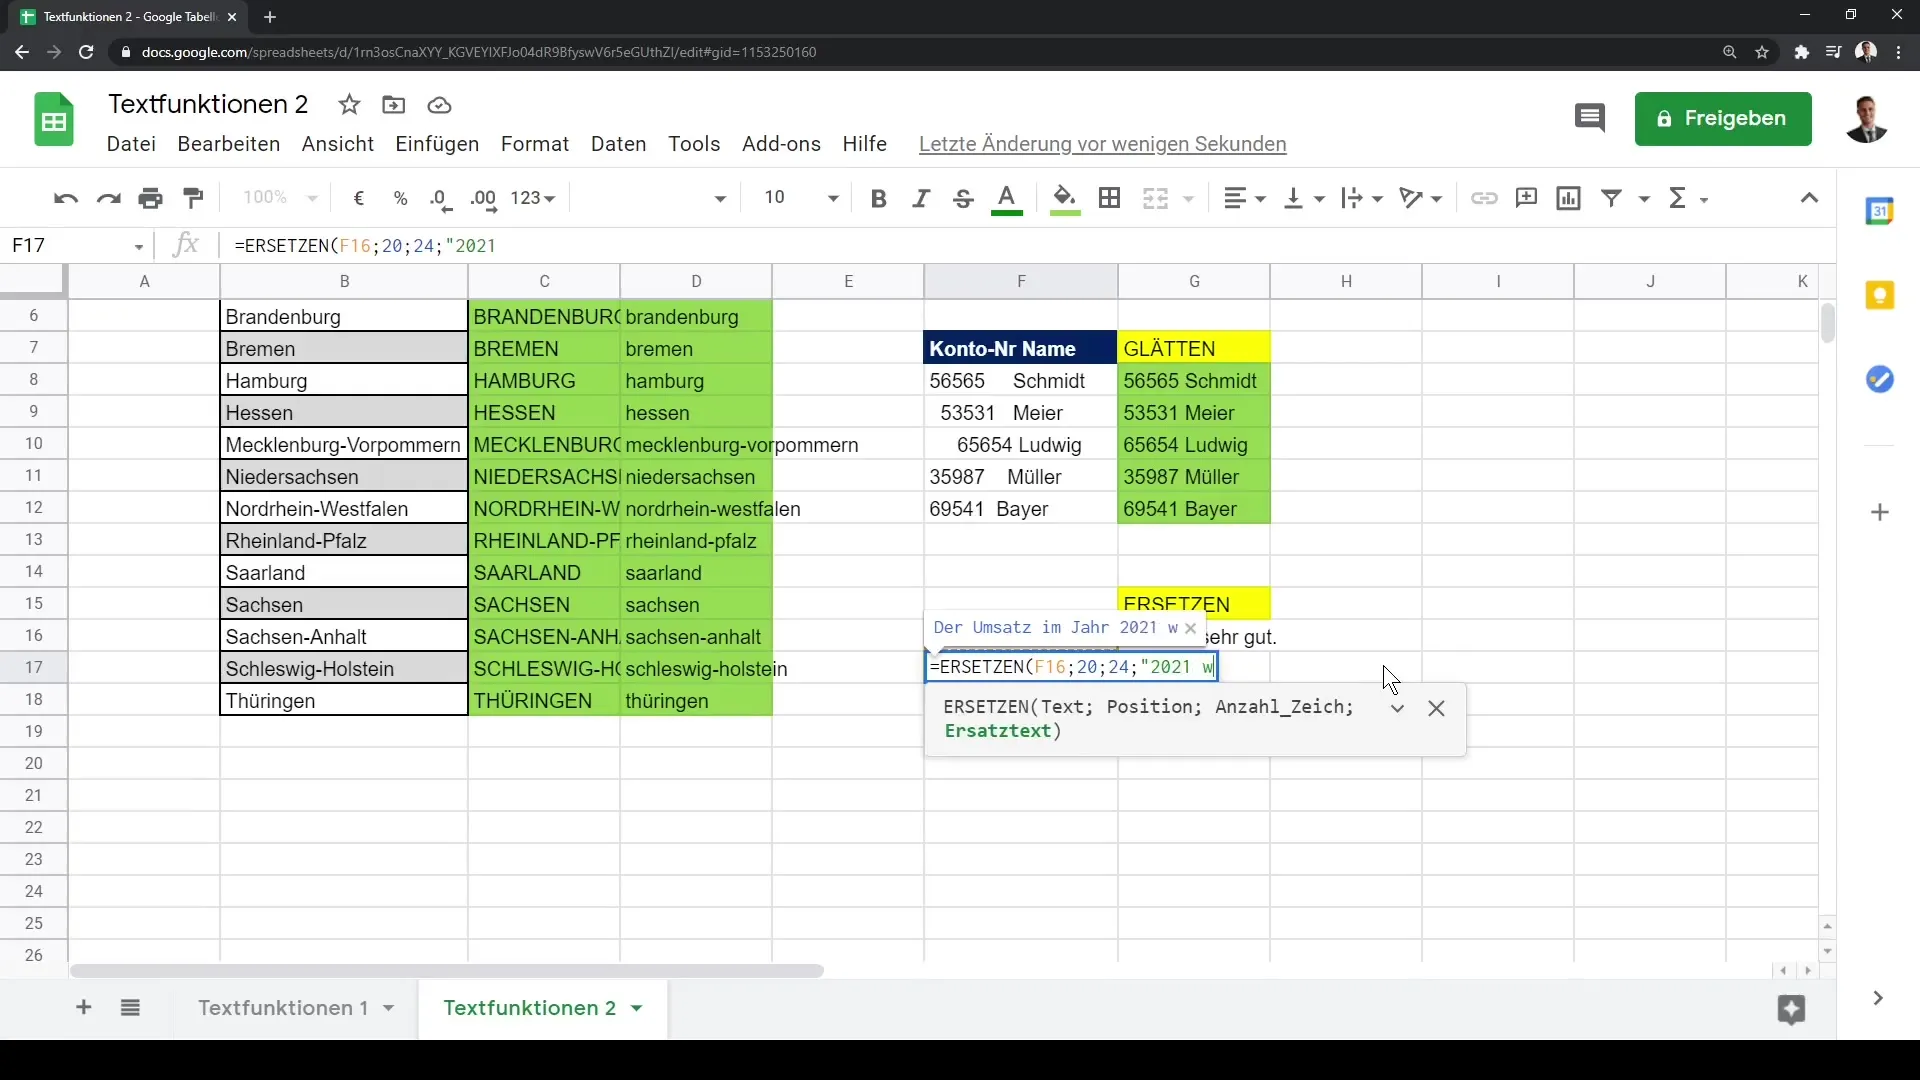Activate the paint format tool

(194, 198)
